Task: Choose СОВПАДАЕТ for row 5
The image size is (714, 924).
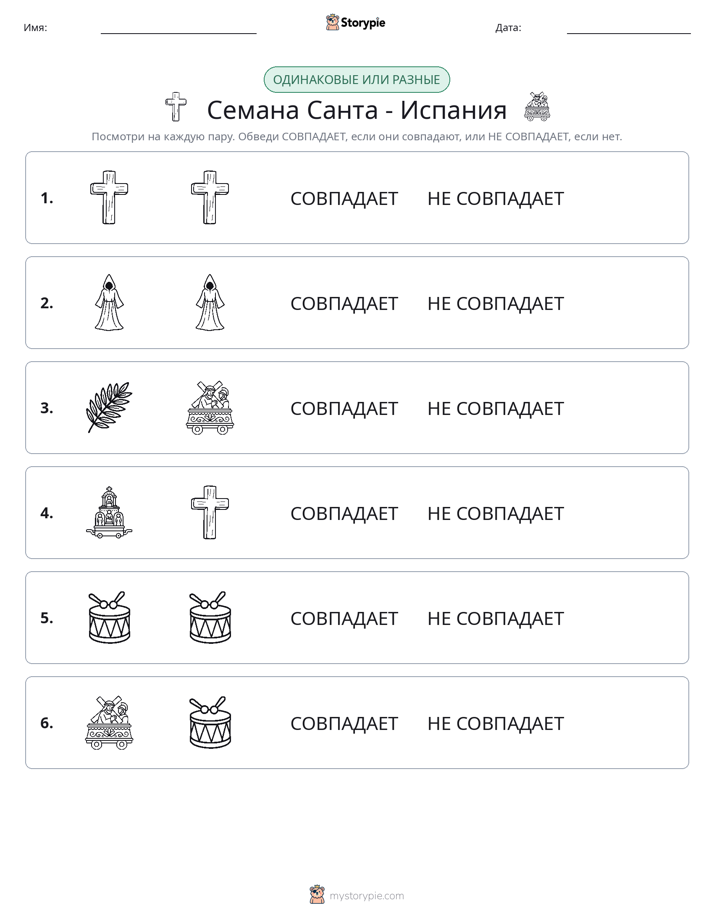Action: coord(344,618)
